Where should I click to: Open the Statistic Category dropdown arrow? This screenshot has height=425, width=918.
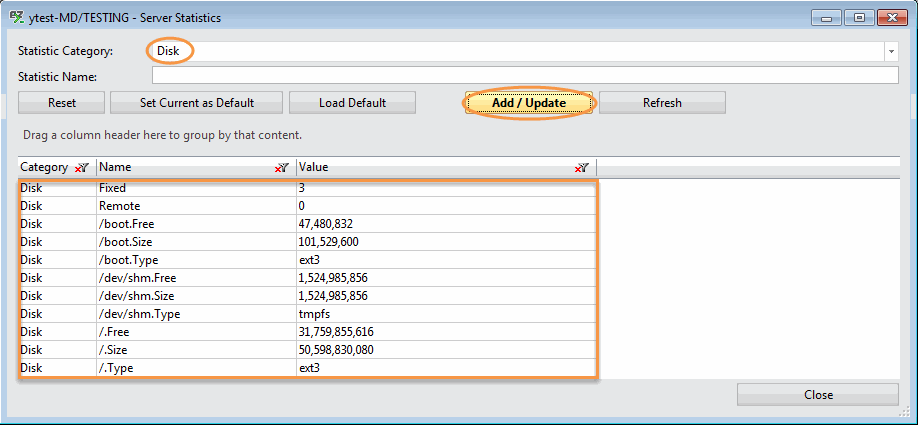(890, 51)
